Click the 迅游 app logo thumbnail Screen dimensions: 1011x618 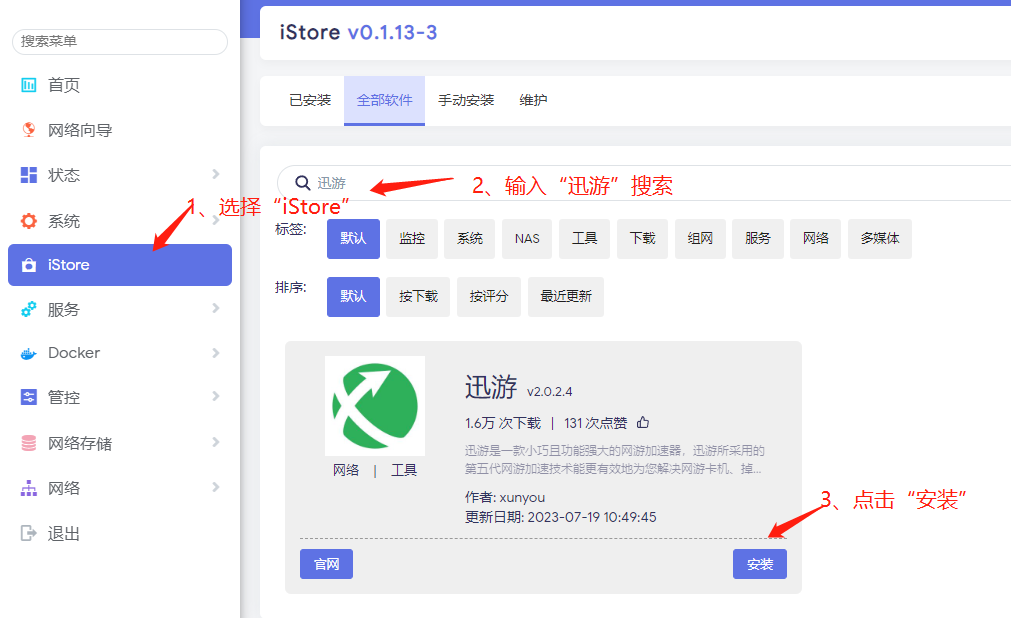point(375,406)
